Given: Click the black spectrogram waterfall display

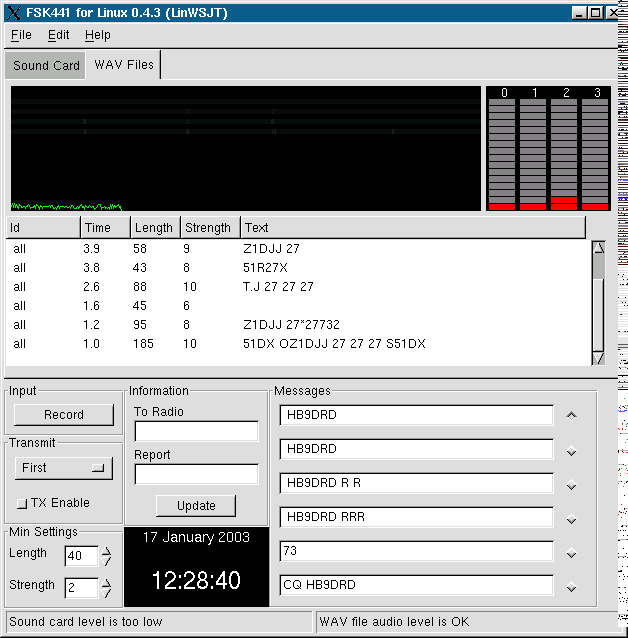Looking at the screenshot, I should [246, 149].
